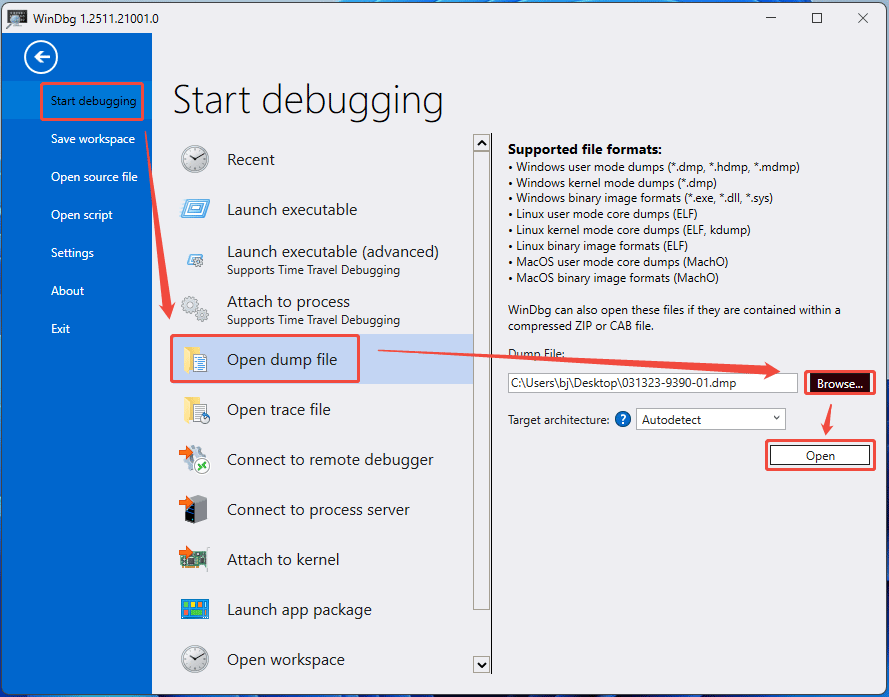Open the Target architecture dropdown
The width and height of the screenshot is (889, 697).
(710, 419)
